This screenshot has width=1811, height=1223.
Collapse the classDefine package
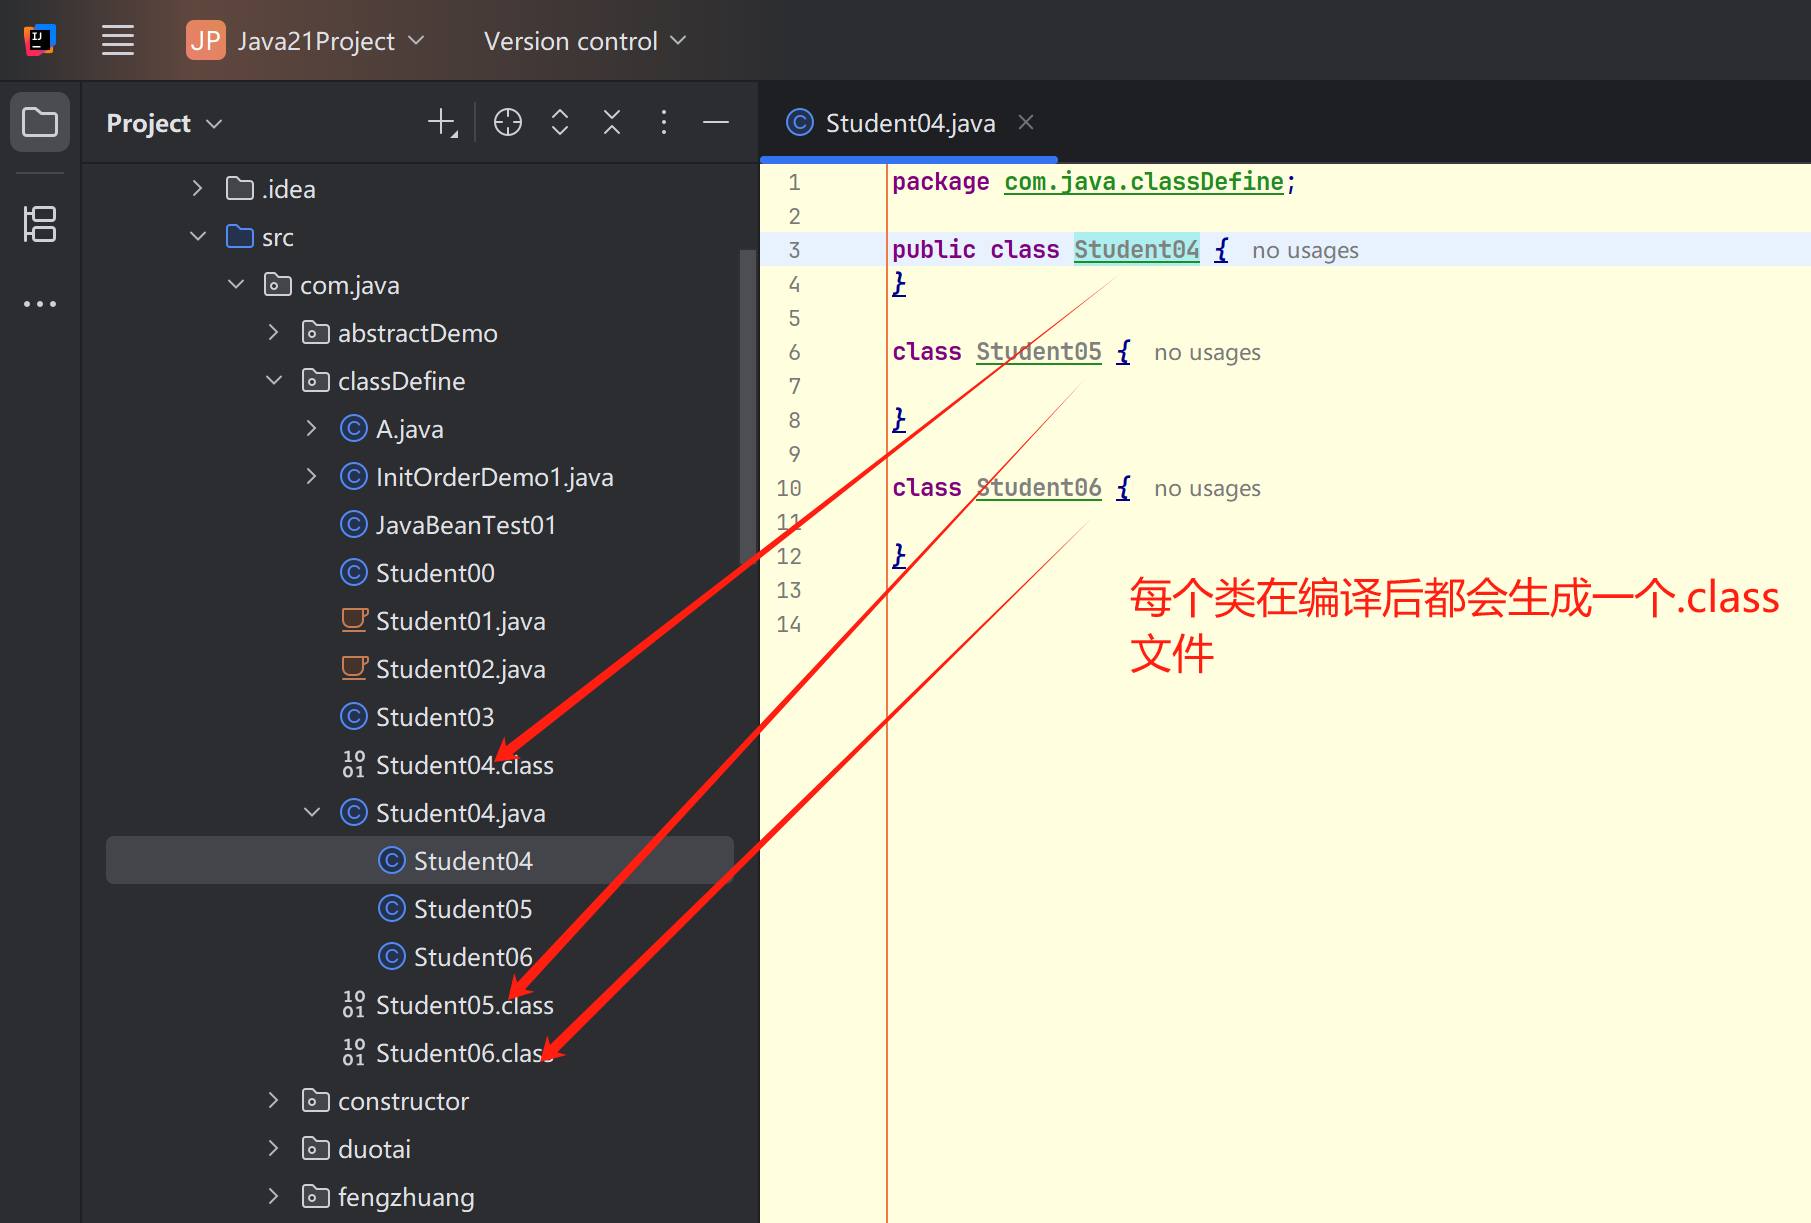click(273, 380)
